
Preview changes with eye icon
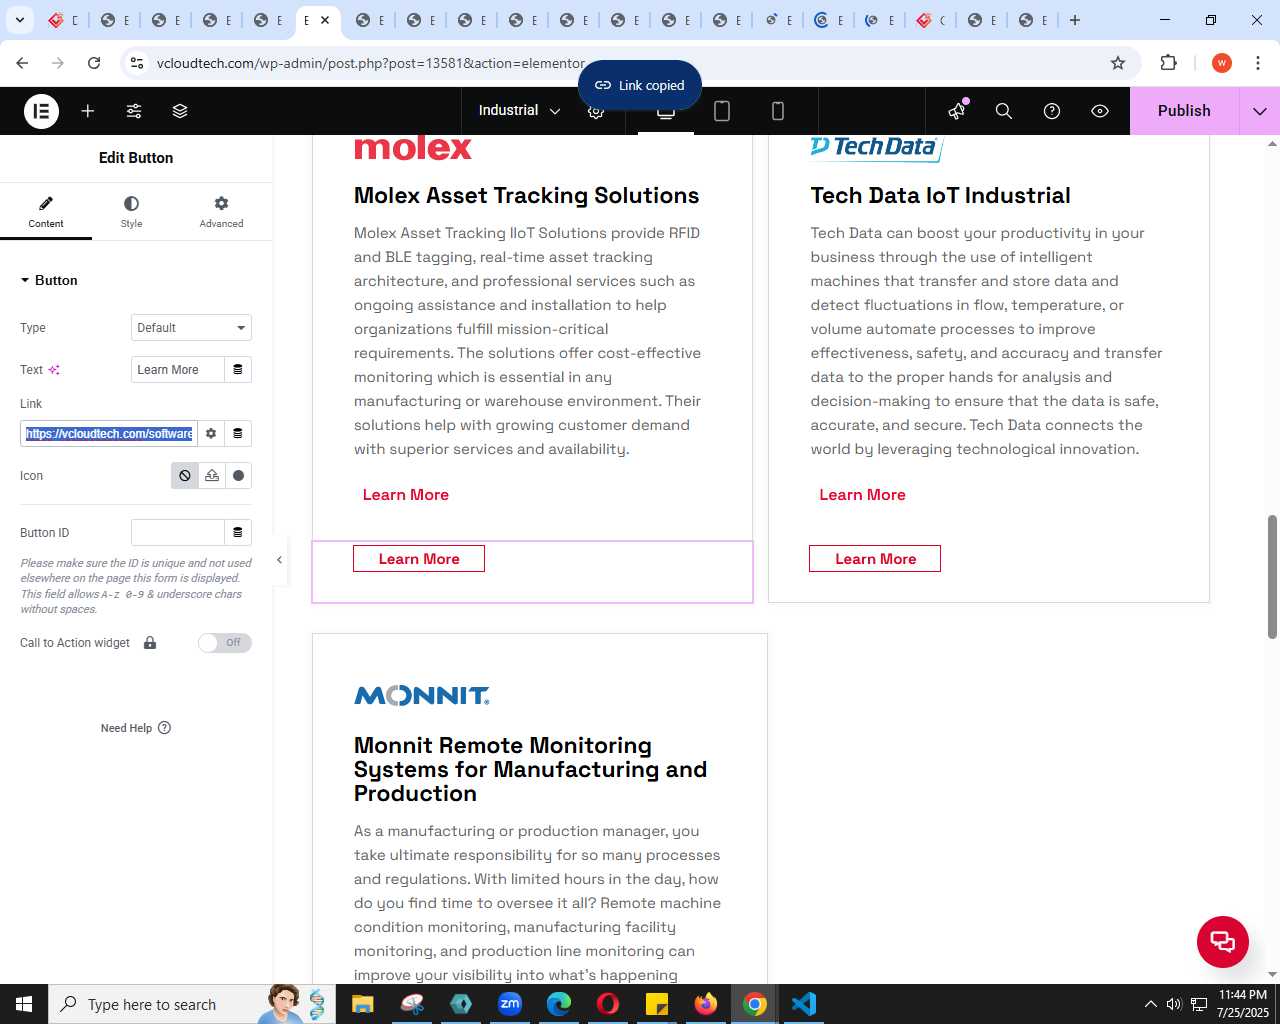(x=1100, y=111)
